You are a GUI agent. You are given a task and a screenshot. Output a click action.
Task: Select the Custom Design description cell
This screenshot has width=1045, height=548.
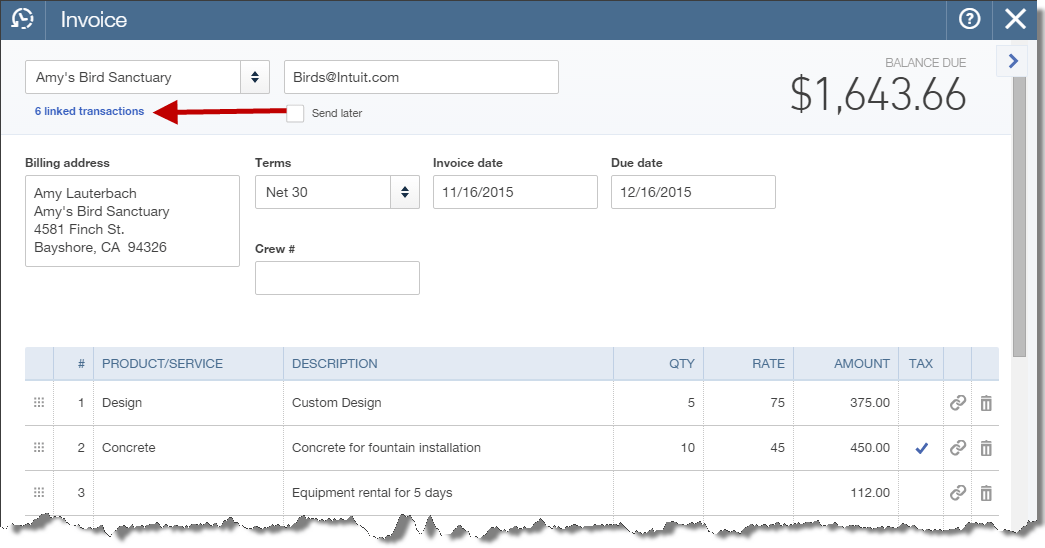449,403
